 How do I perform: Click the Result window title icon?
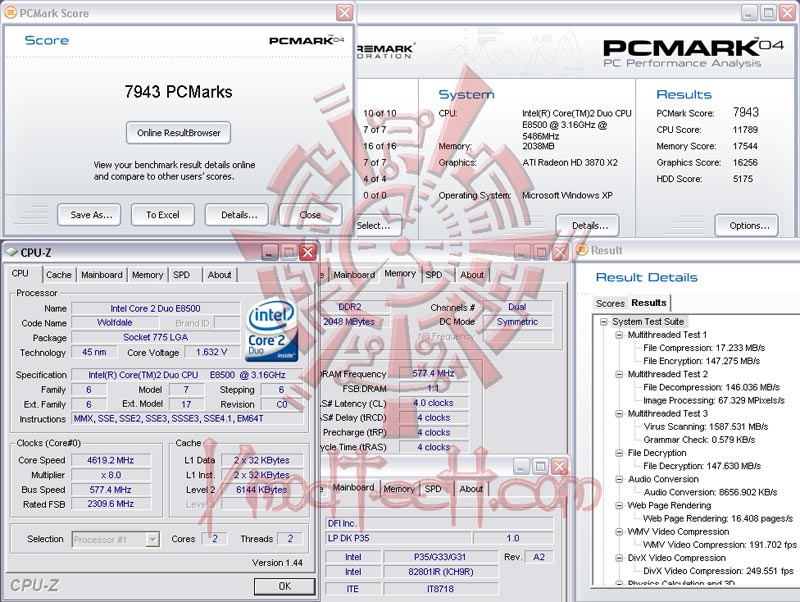582,250
